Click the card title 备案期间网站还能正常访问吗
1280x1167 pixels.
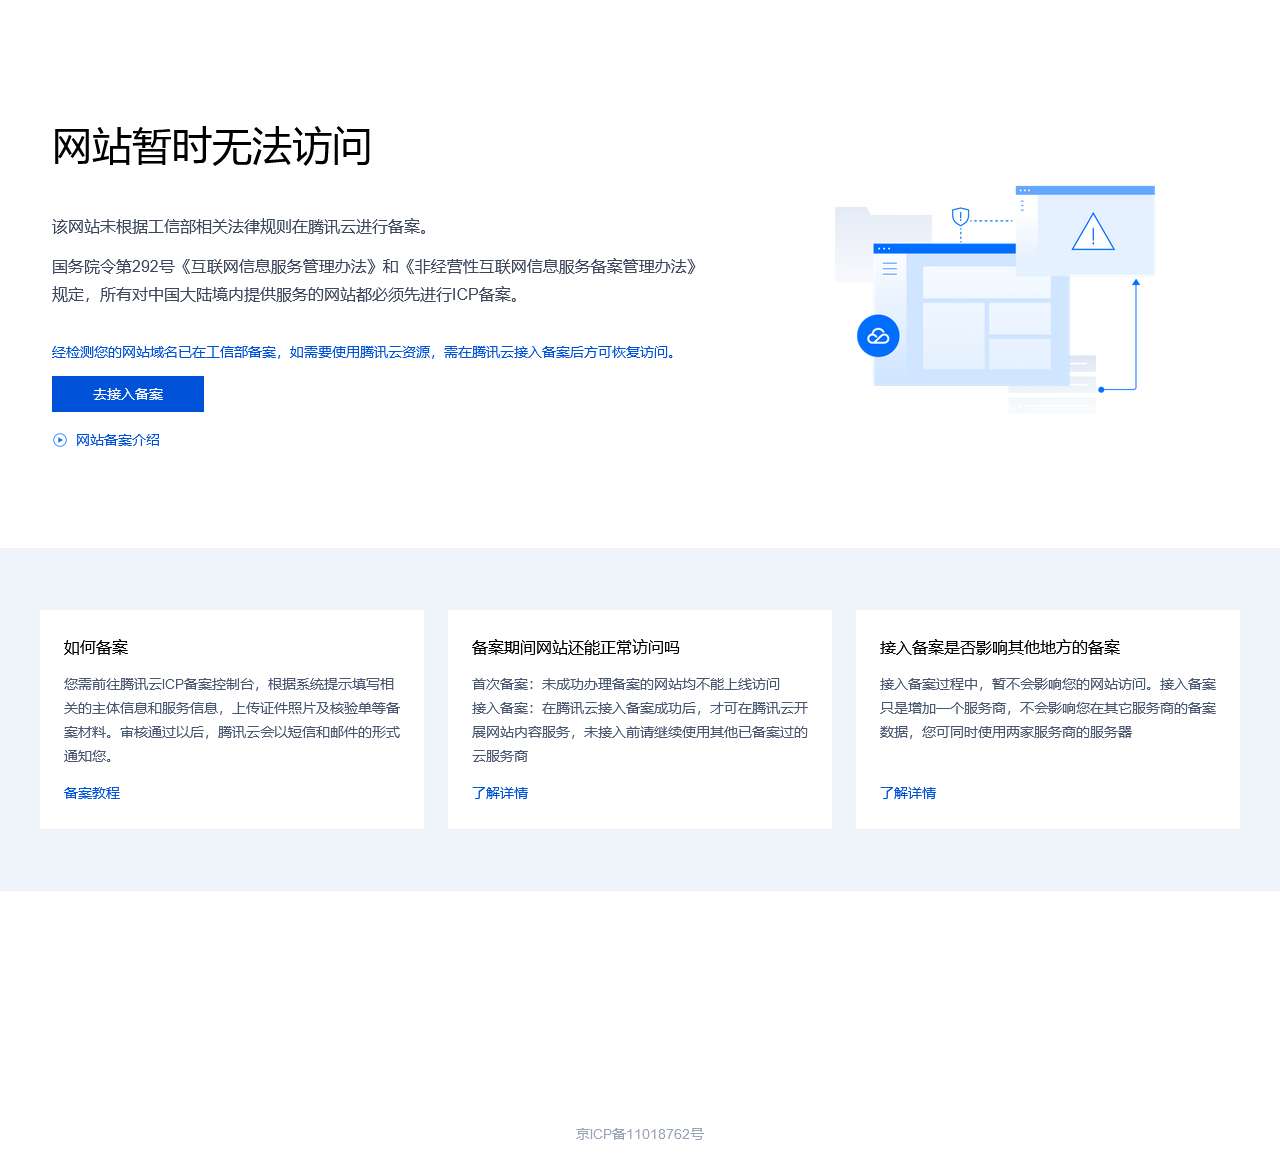576,648
